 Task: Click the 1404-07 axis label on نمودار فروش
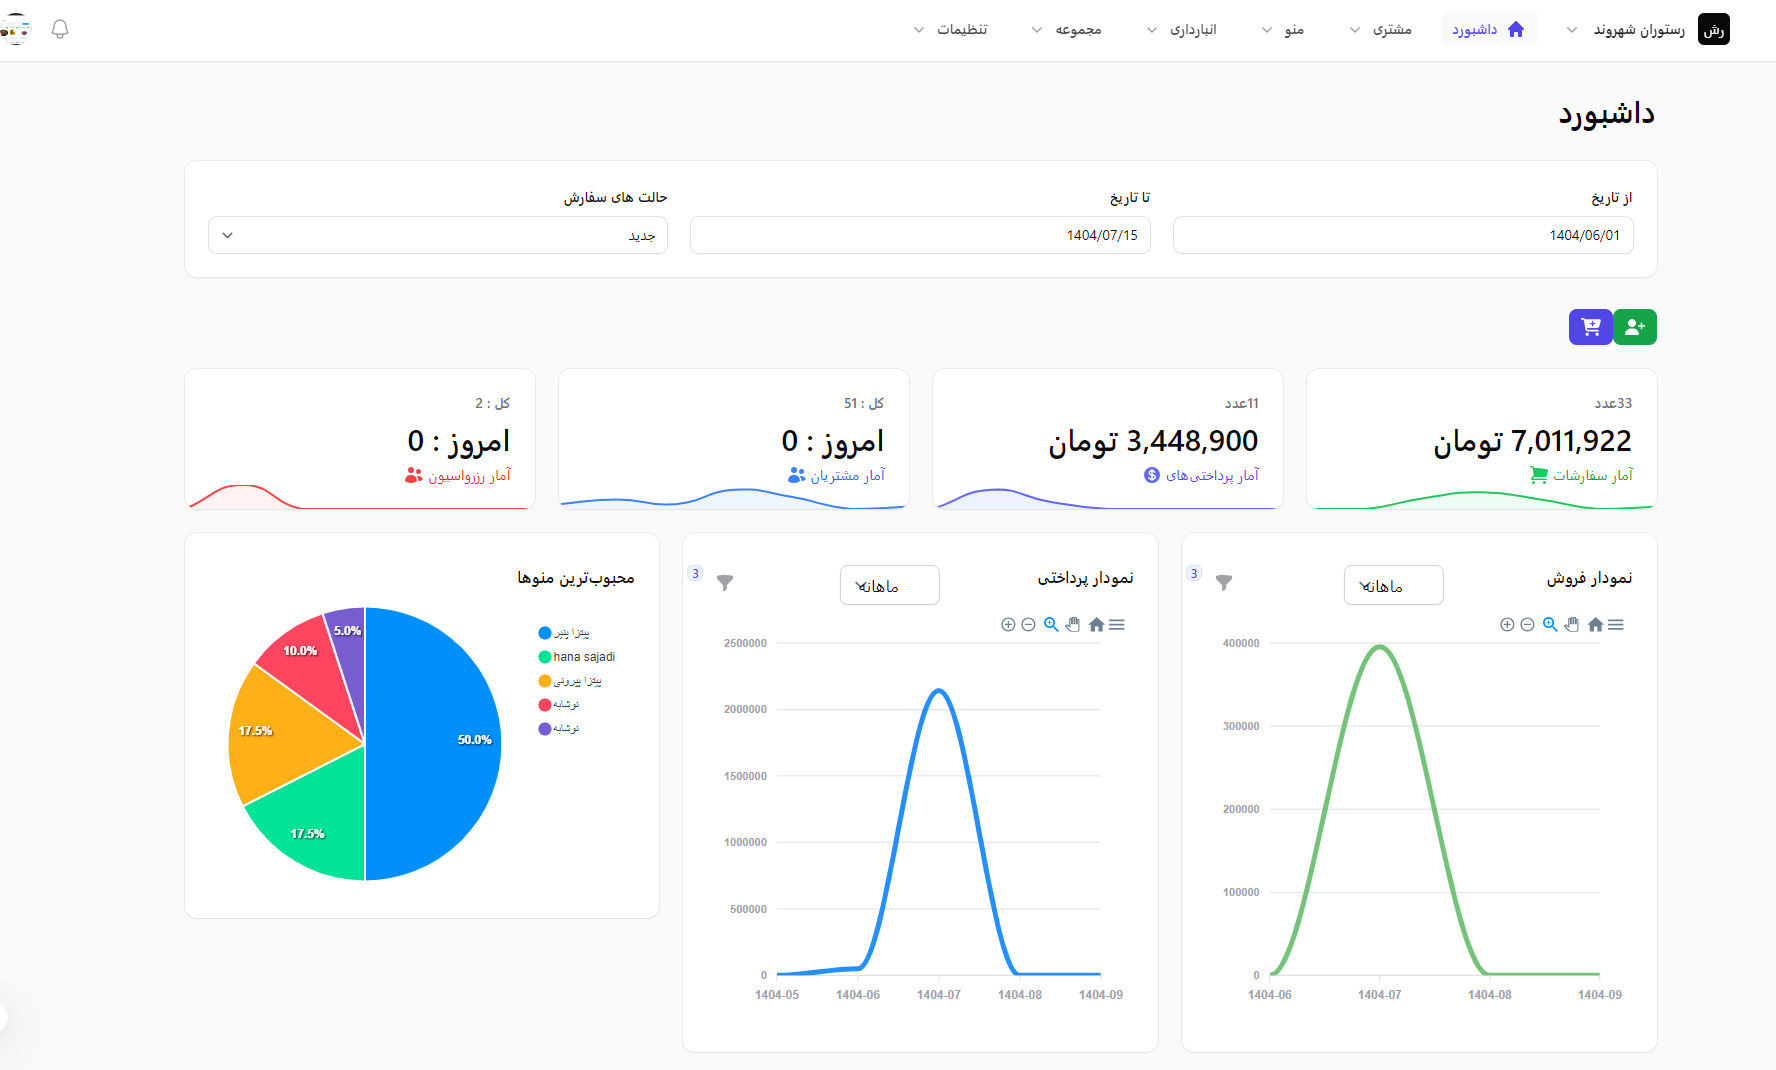click(x=1380, y=995)
